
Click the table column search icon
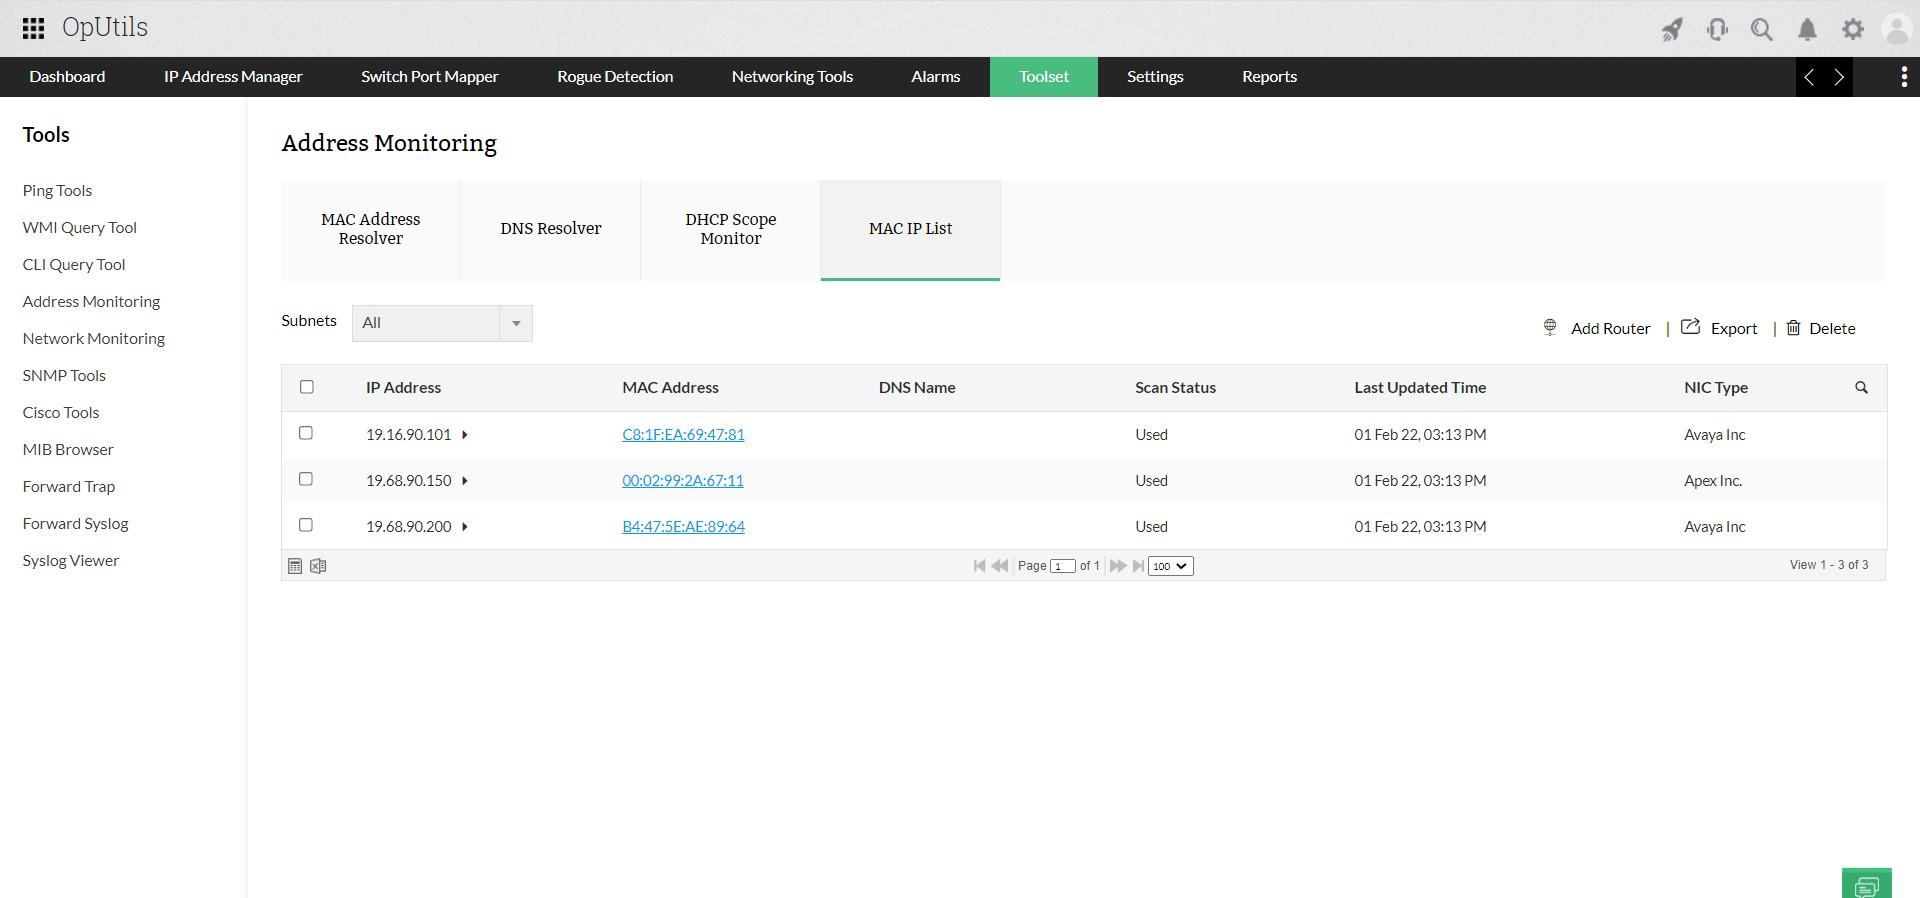[1861, 387]
